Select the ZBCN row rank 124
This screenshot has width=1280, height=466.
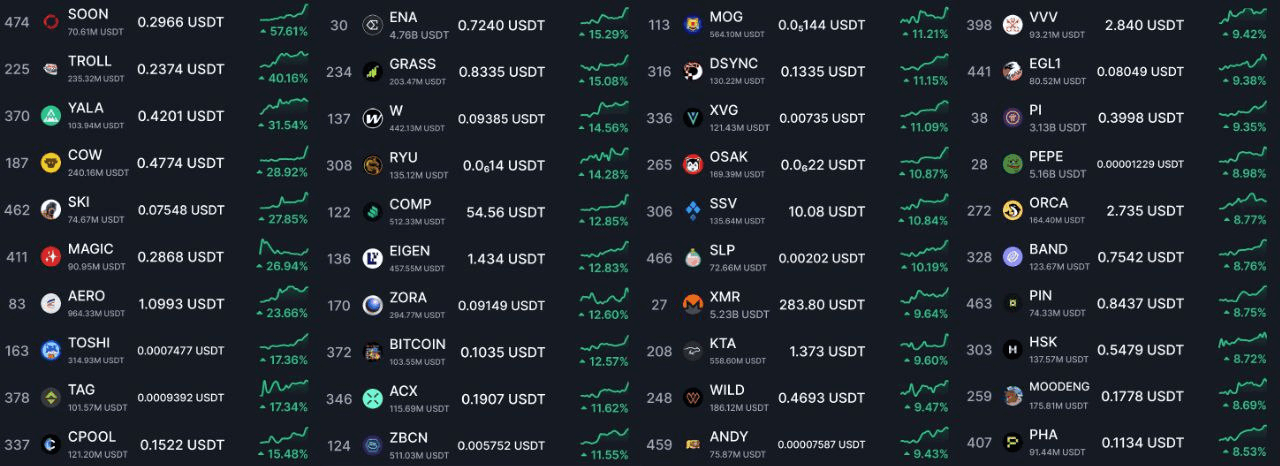[x=339, y=445]
